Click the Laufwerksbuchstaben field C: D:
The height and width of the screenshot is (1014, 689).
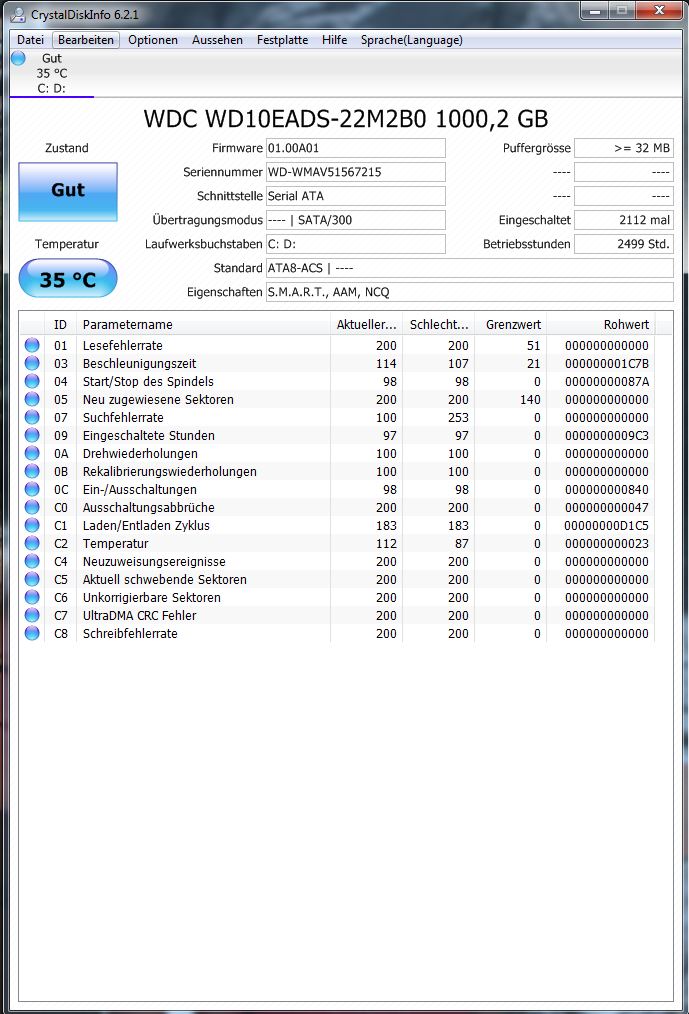click(356, 244)
